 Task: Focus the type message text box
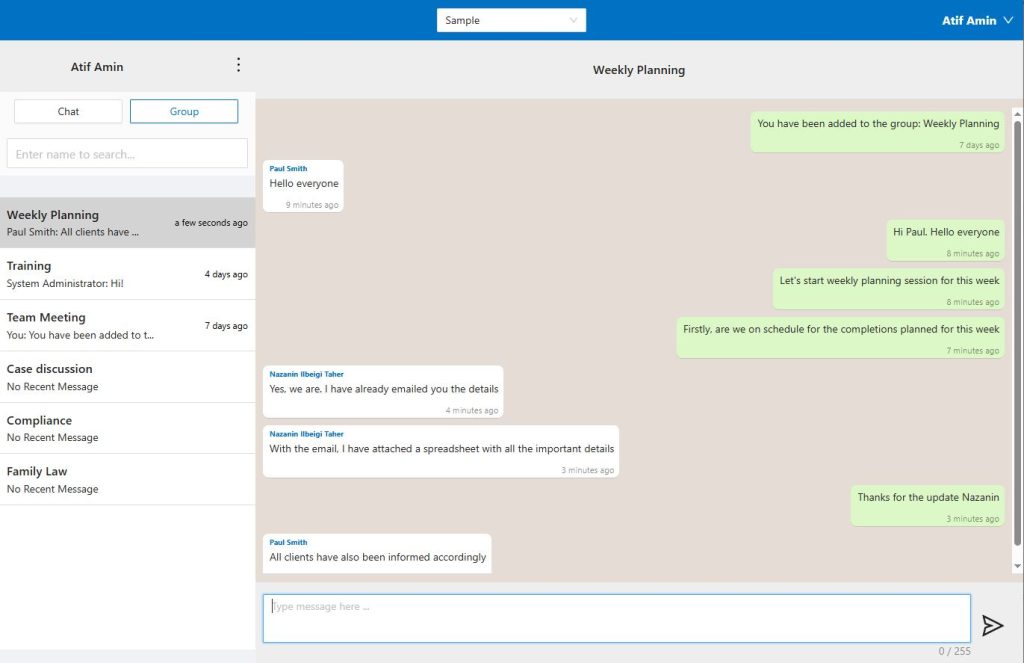click(x=616, y=618)
